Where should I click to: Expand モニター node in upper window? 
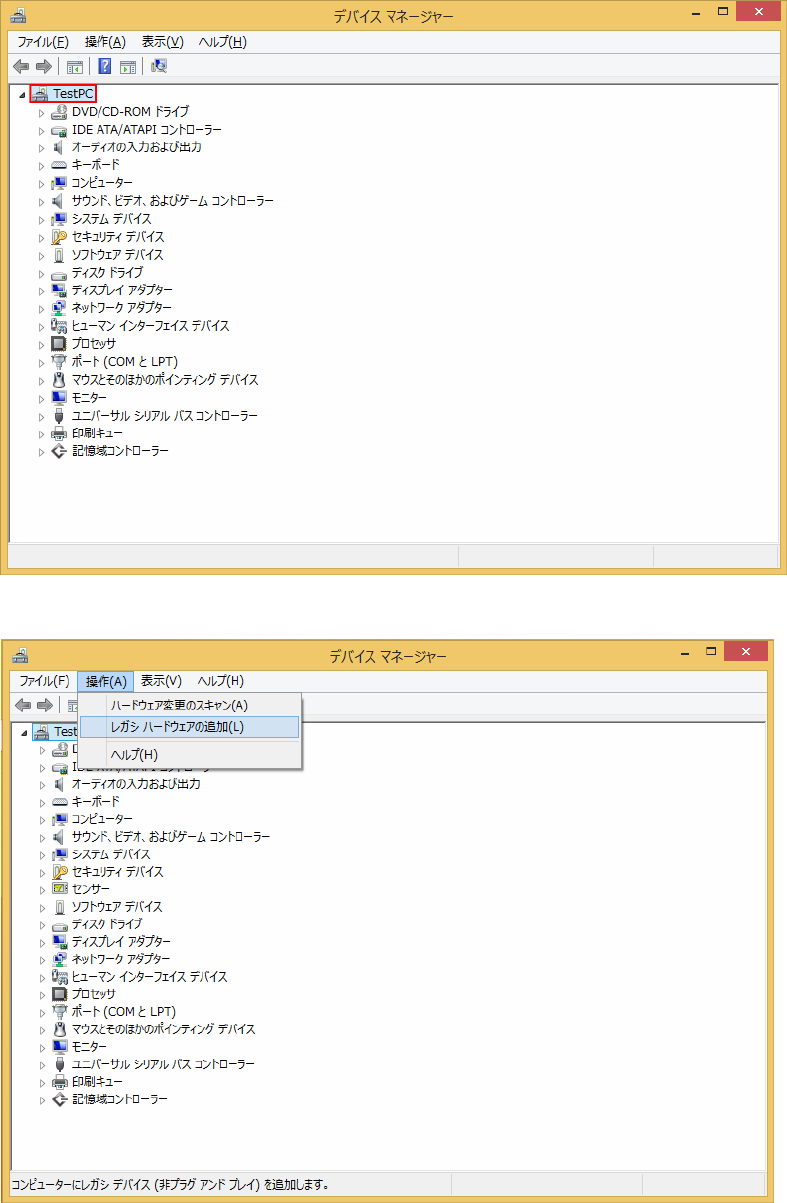pos(42,398)
